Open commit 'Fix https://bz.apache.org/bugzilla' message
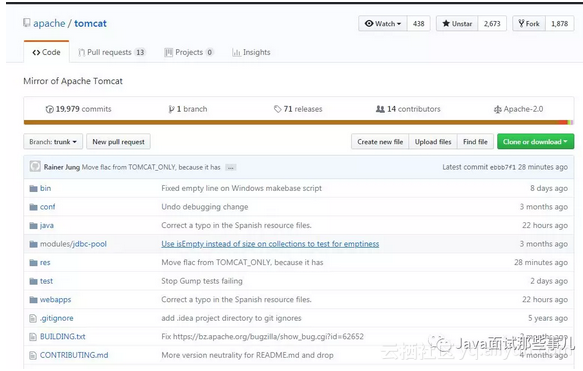This screenshot has height=371, width=583. (262, 336)
